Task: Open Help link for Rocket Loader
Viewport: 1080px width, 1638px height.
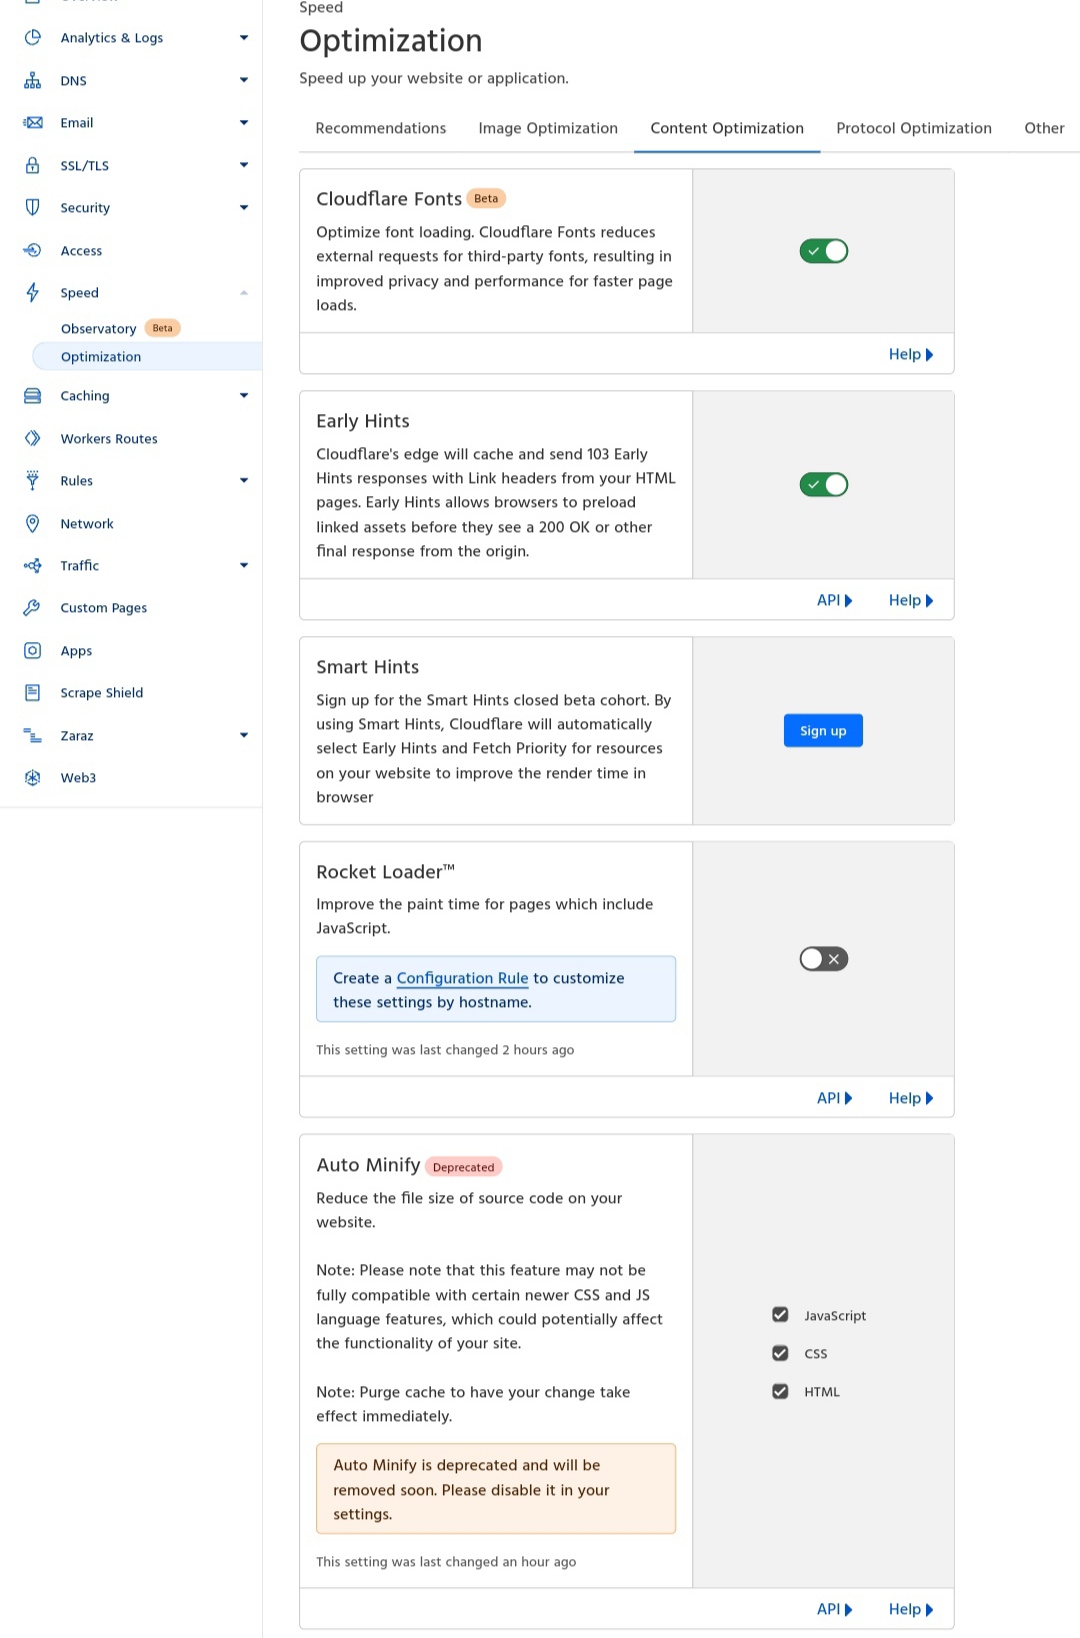Action: click(911, 1098)
